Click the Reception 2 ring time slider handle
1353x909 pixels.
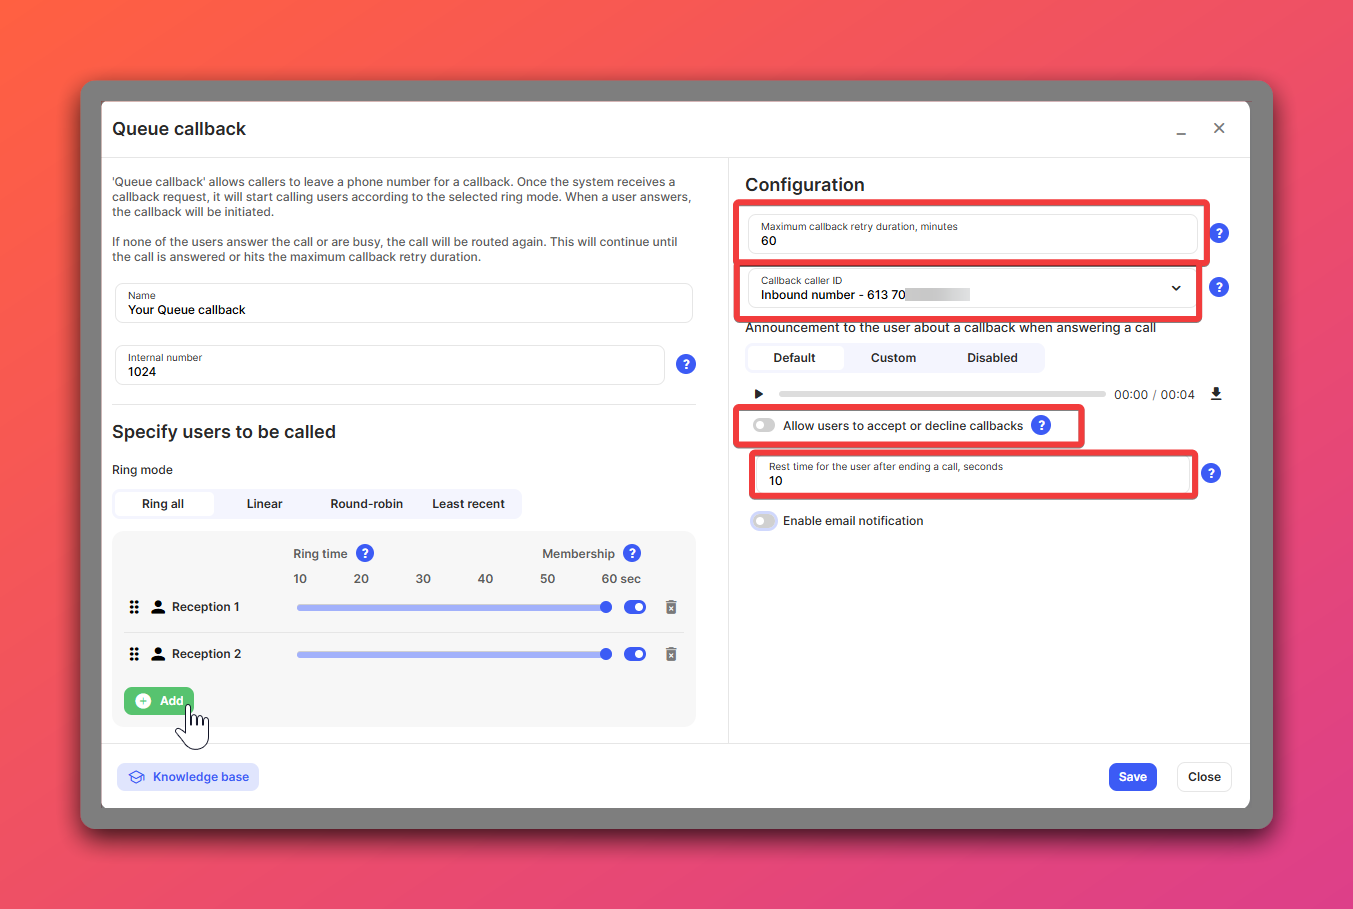coord(606,654)
